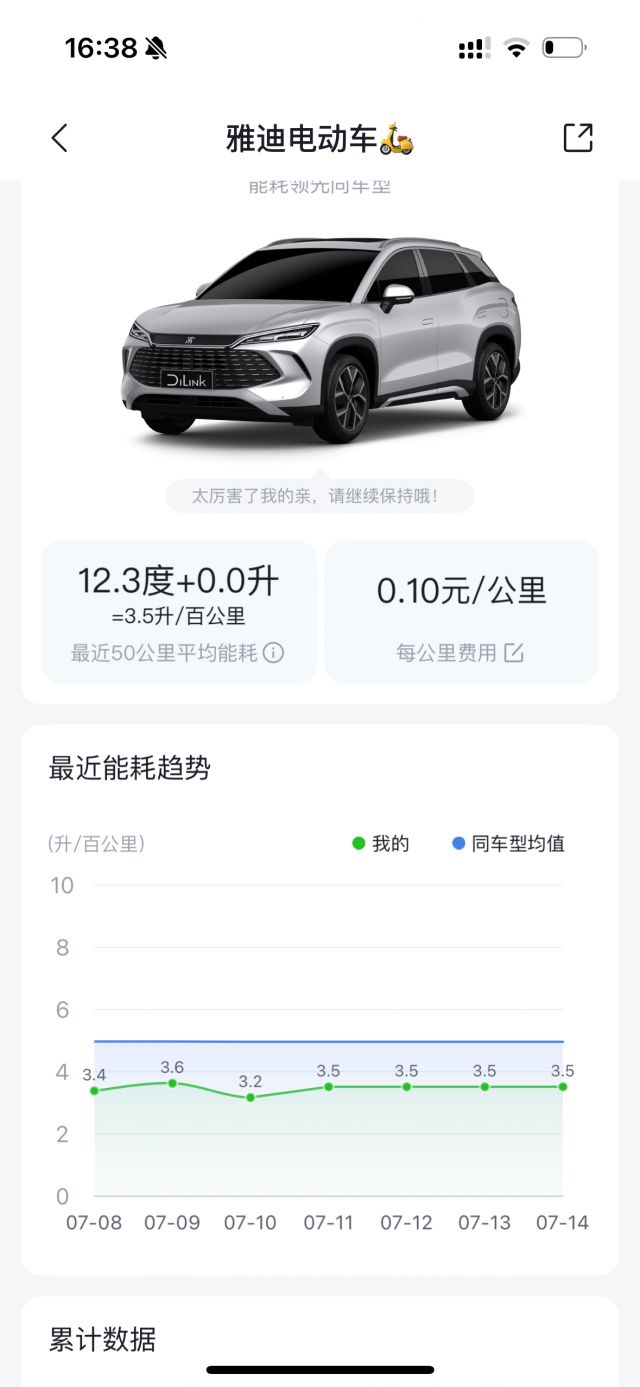Click the edit icon next to 每公里费用

point(515,653)
